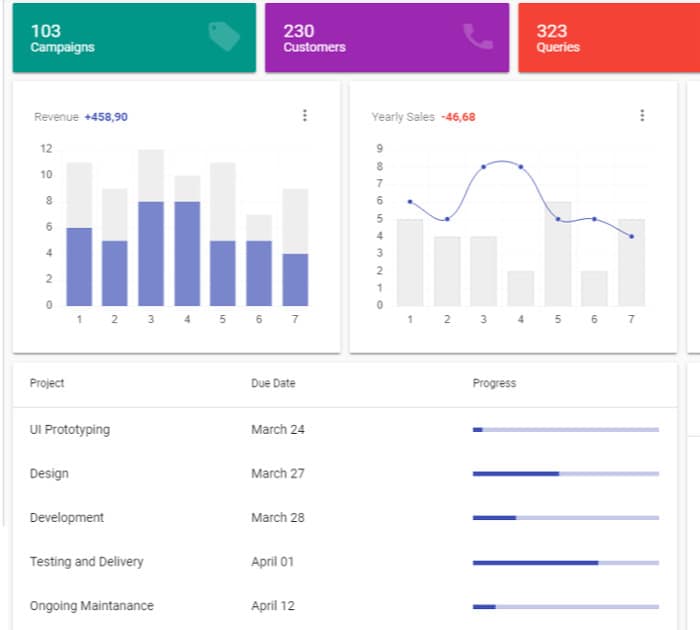Click the Design progress bar
Image resolution: width=700 pixels, height=630 pixels.
(565, 474)
